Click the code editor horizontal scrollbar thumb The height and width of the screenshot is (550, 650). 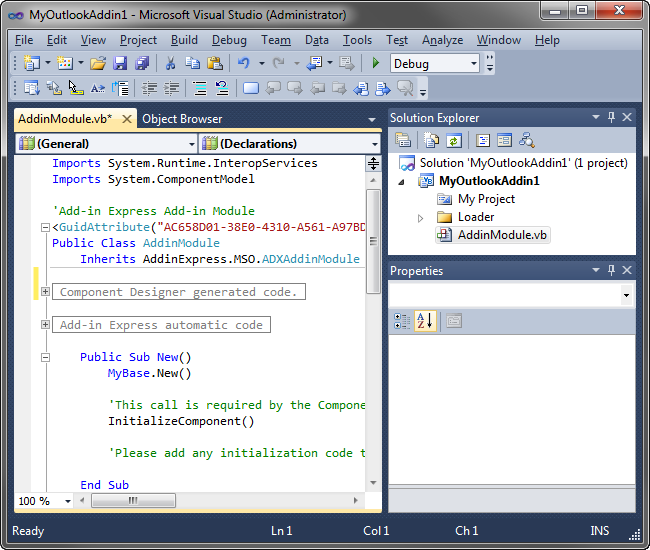point(133,501)
